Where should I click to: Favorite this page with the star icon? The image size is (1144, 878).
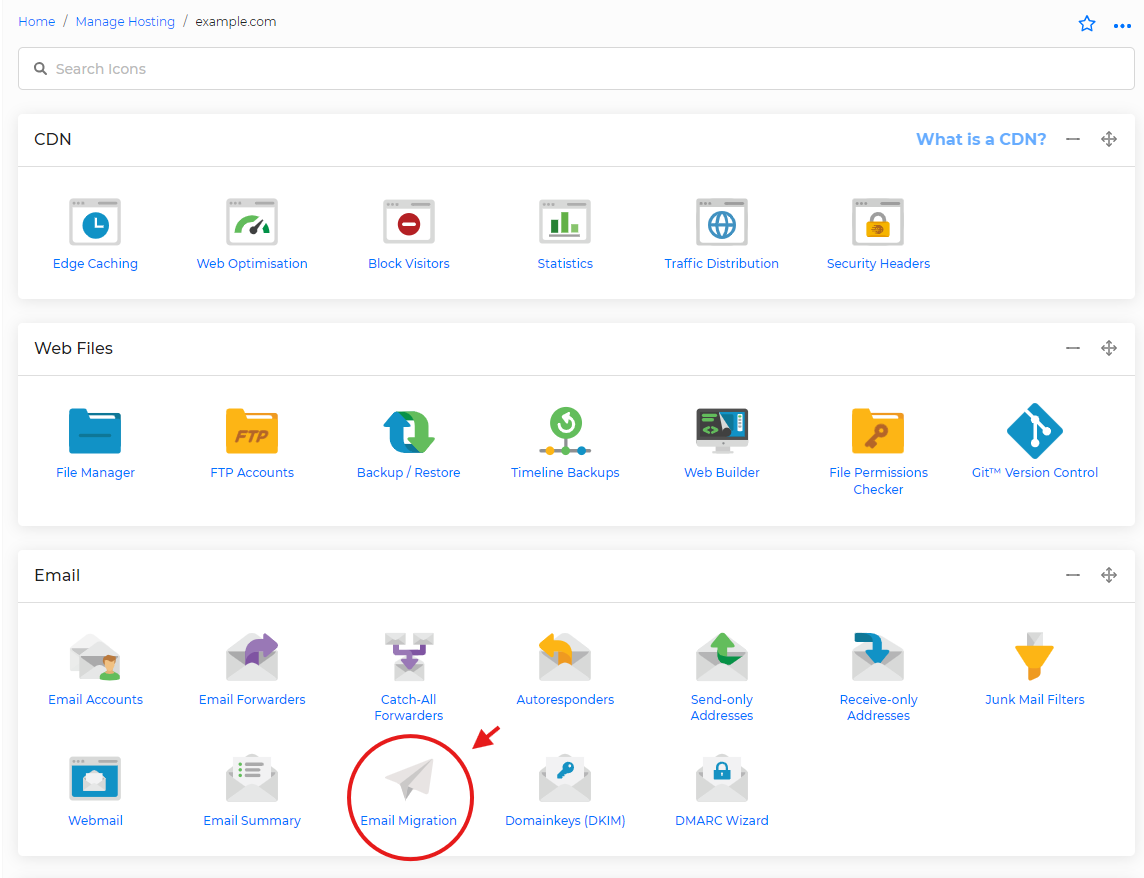tap(1087, 24)
